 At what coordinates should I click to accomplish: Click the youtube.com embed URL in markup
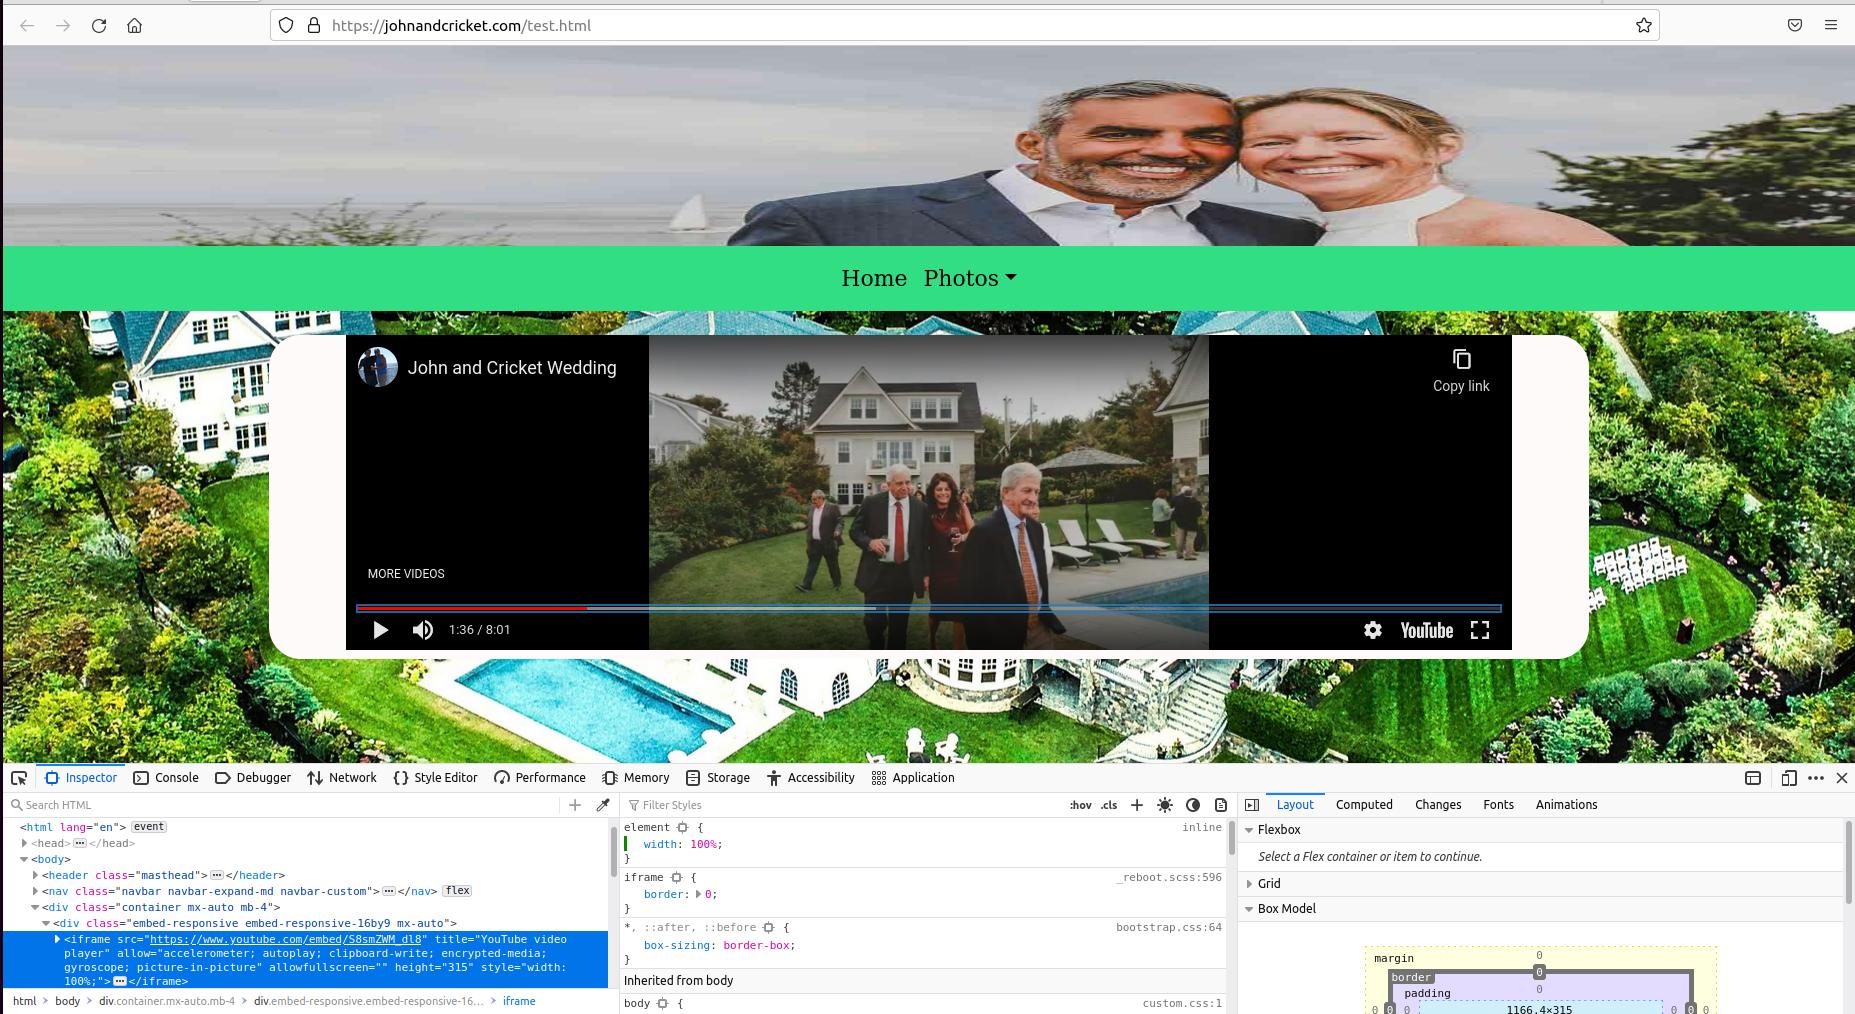tap(285, 940)
